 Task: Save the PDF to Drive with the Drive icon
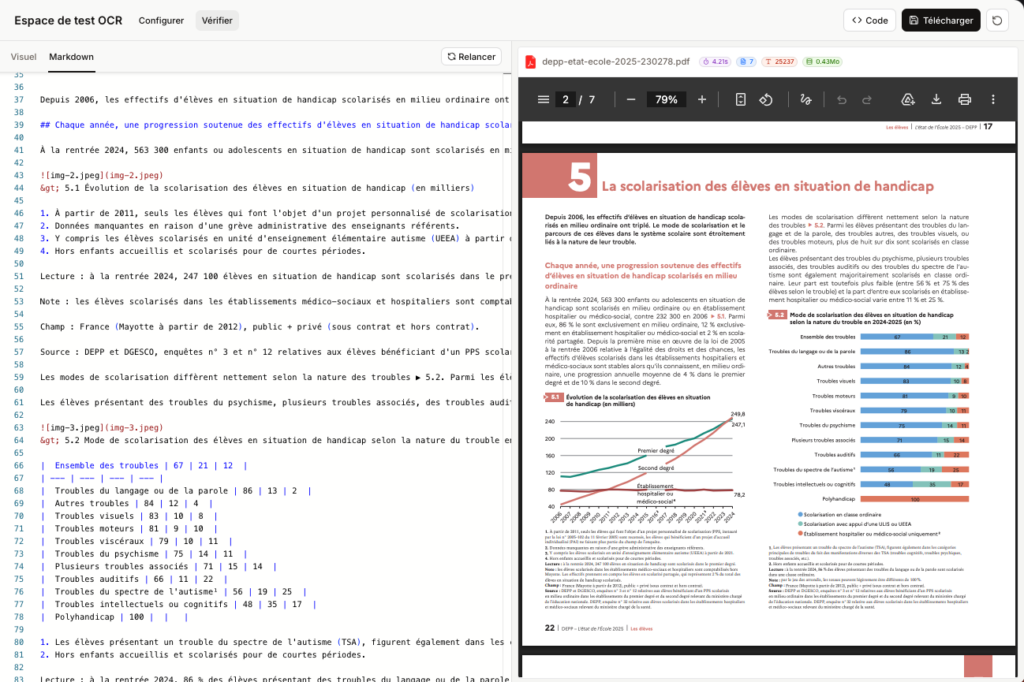point(906,99)
